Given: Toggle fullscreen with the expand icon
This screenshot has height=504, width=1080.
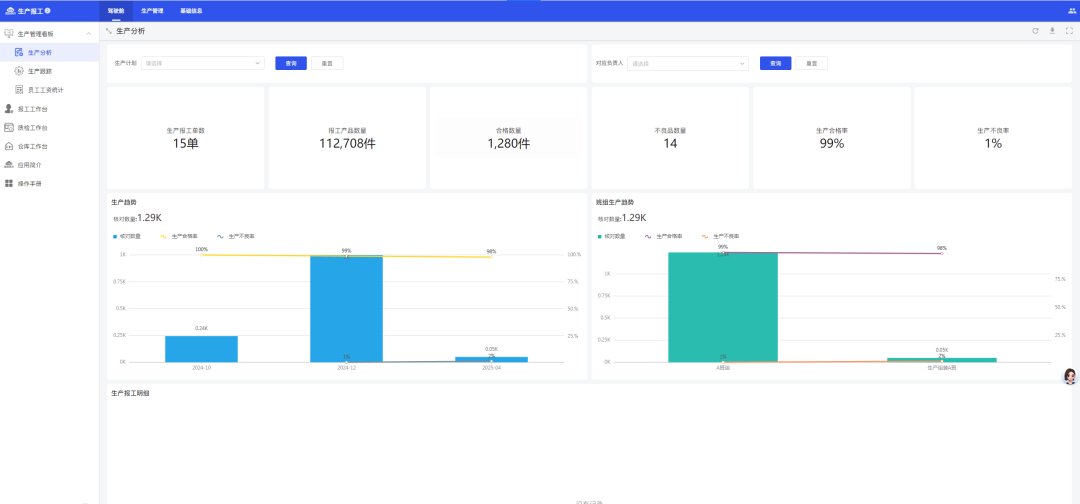Looking at the screenshot, I should click(1070, 31).
